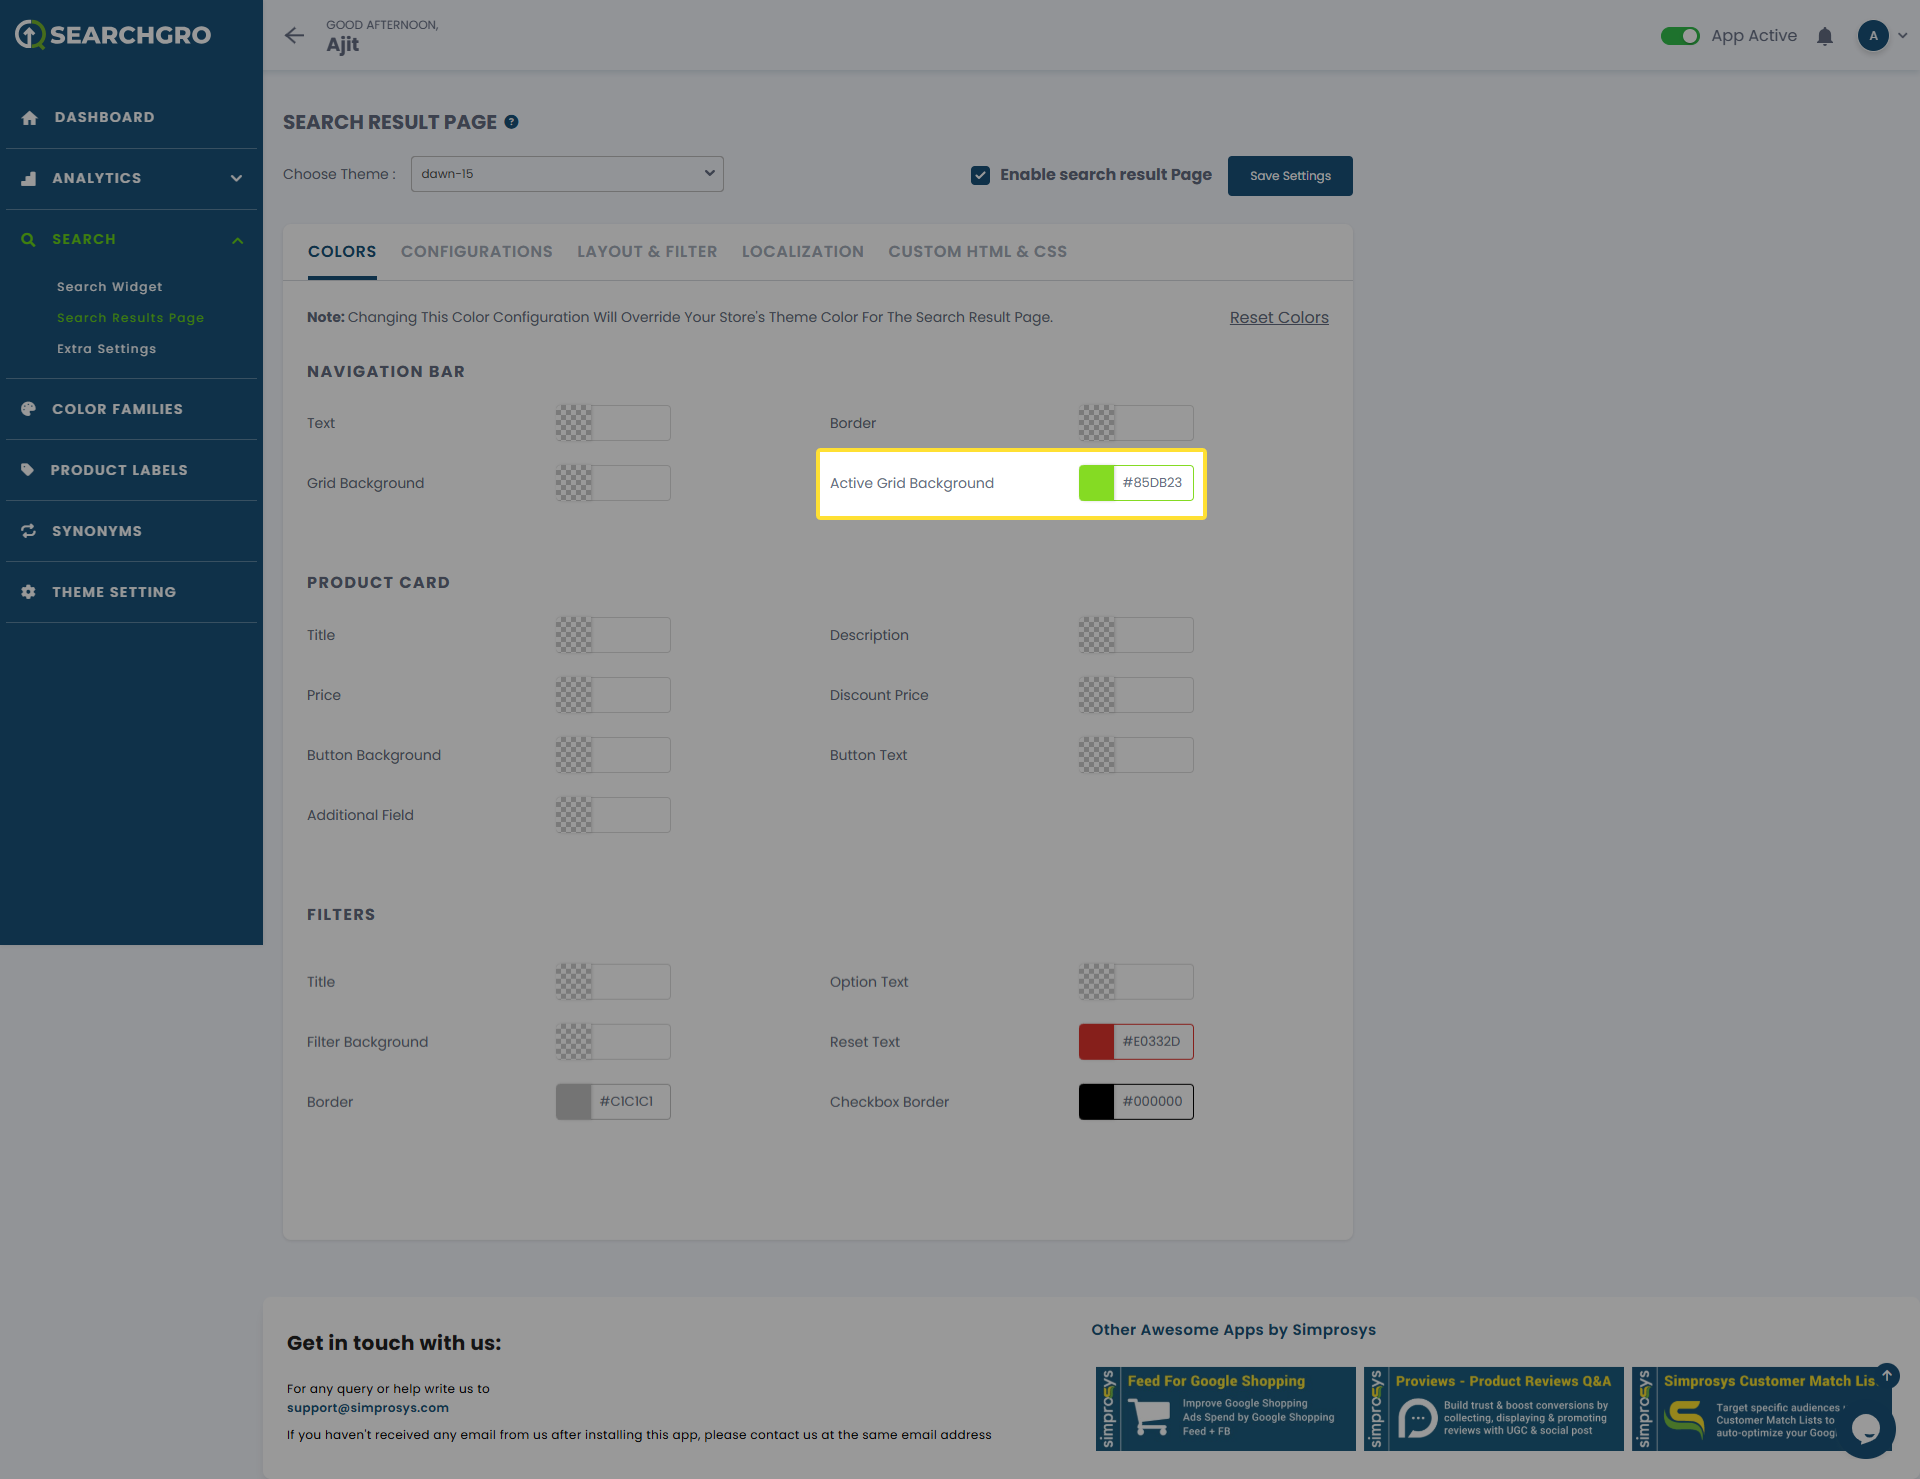Click the help question mark icon beside page title
This screenshot has height=1479, width=1920.
[511, 122]
